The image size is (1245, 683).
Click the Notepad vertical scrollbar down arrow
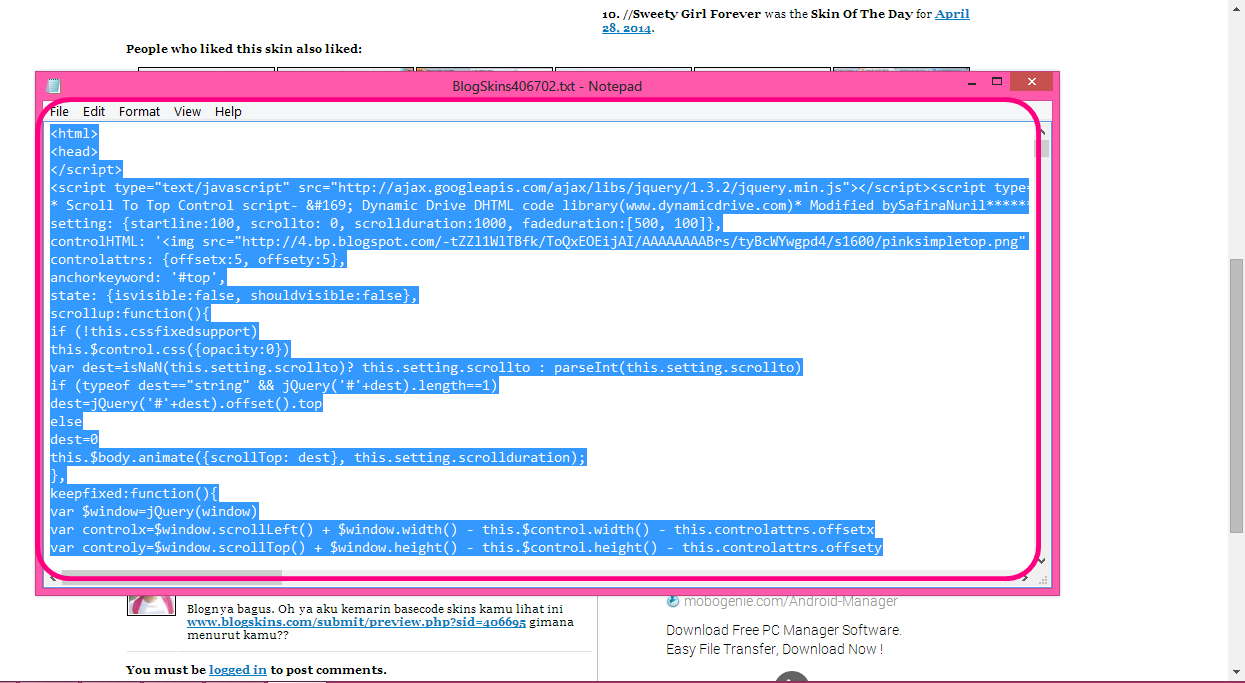tap(1043, 560)
